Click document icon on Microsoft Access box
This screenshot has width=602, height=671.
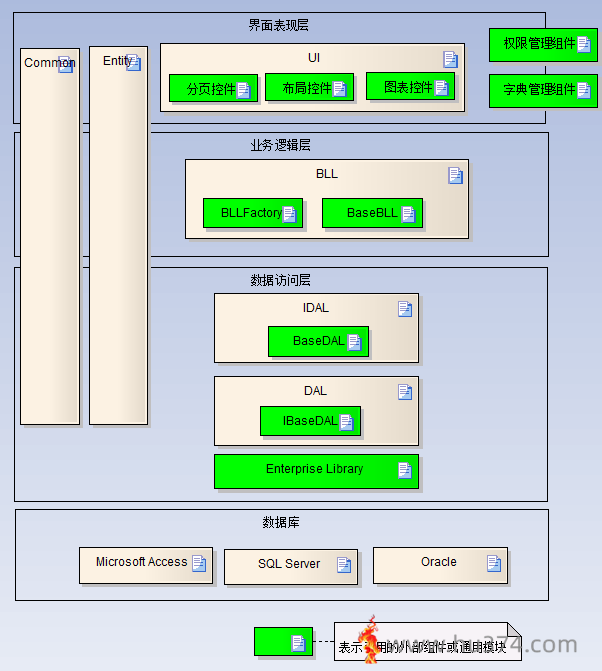pos(199,563)
